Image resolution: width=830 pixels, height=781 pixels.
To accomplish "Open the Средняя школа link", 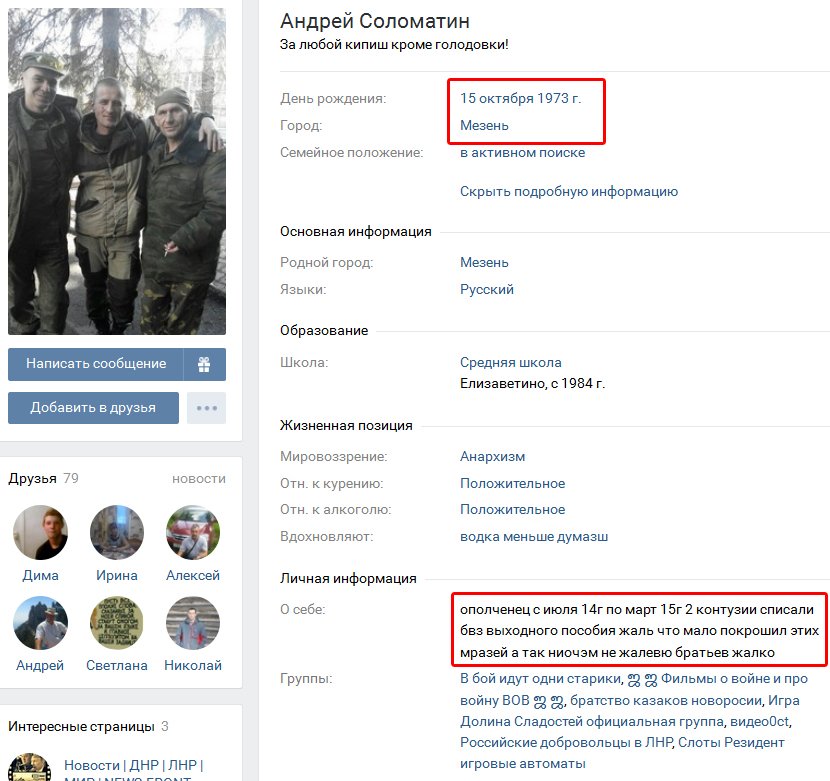I will [510, 363].
